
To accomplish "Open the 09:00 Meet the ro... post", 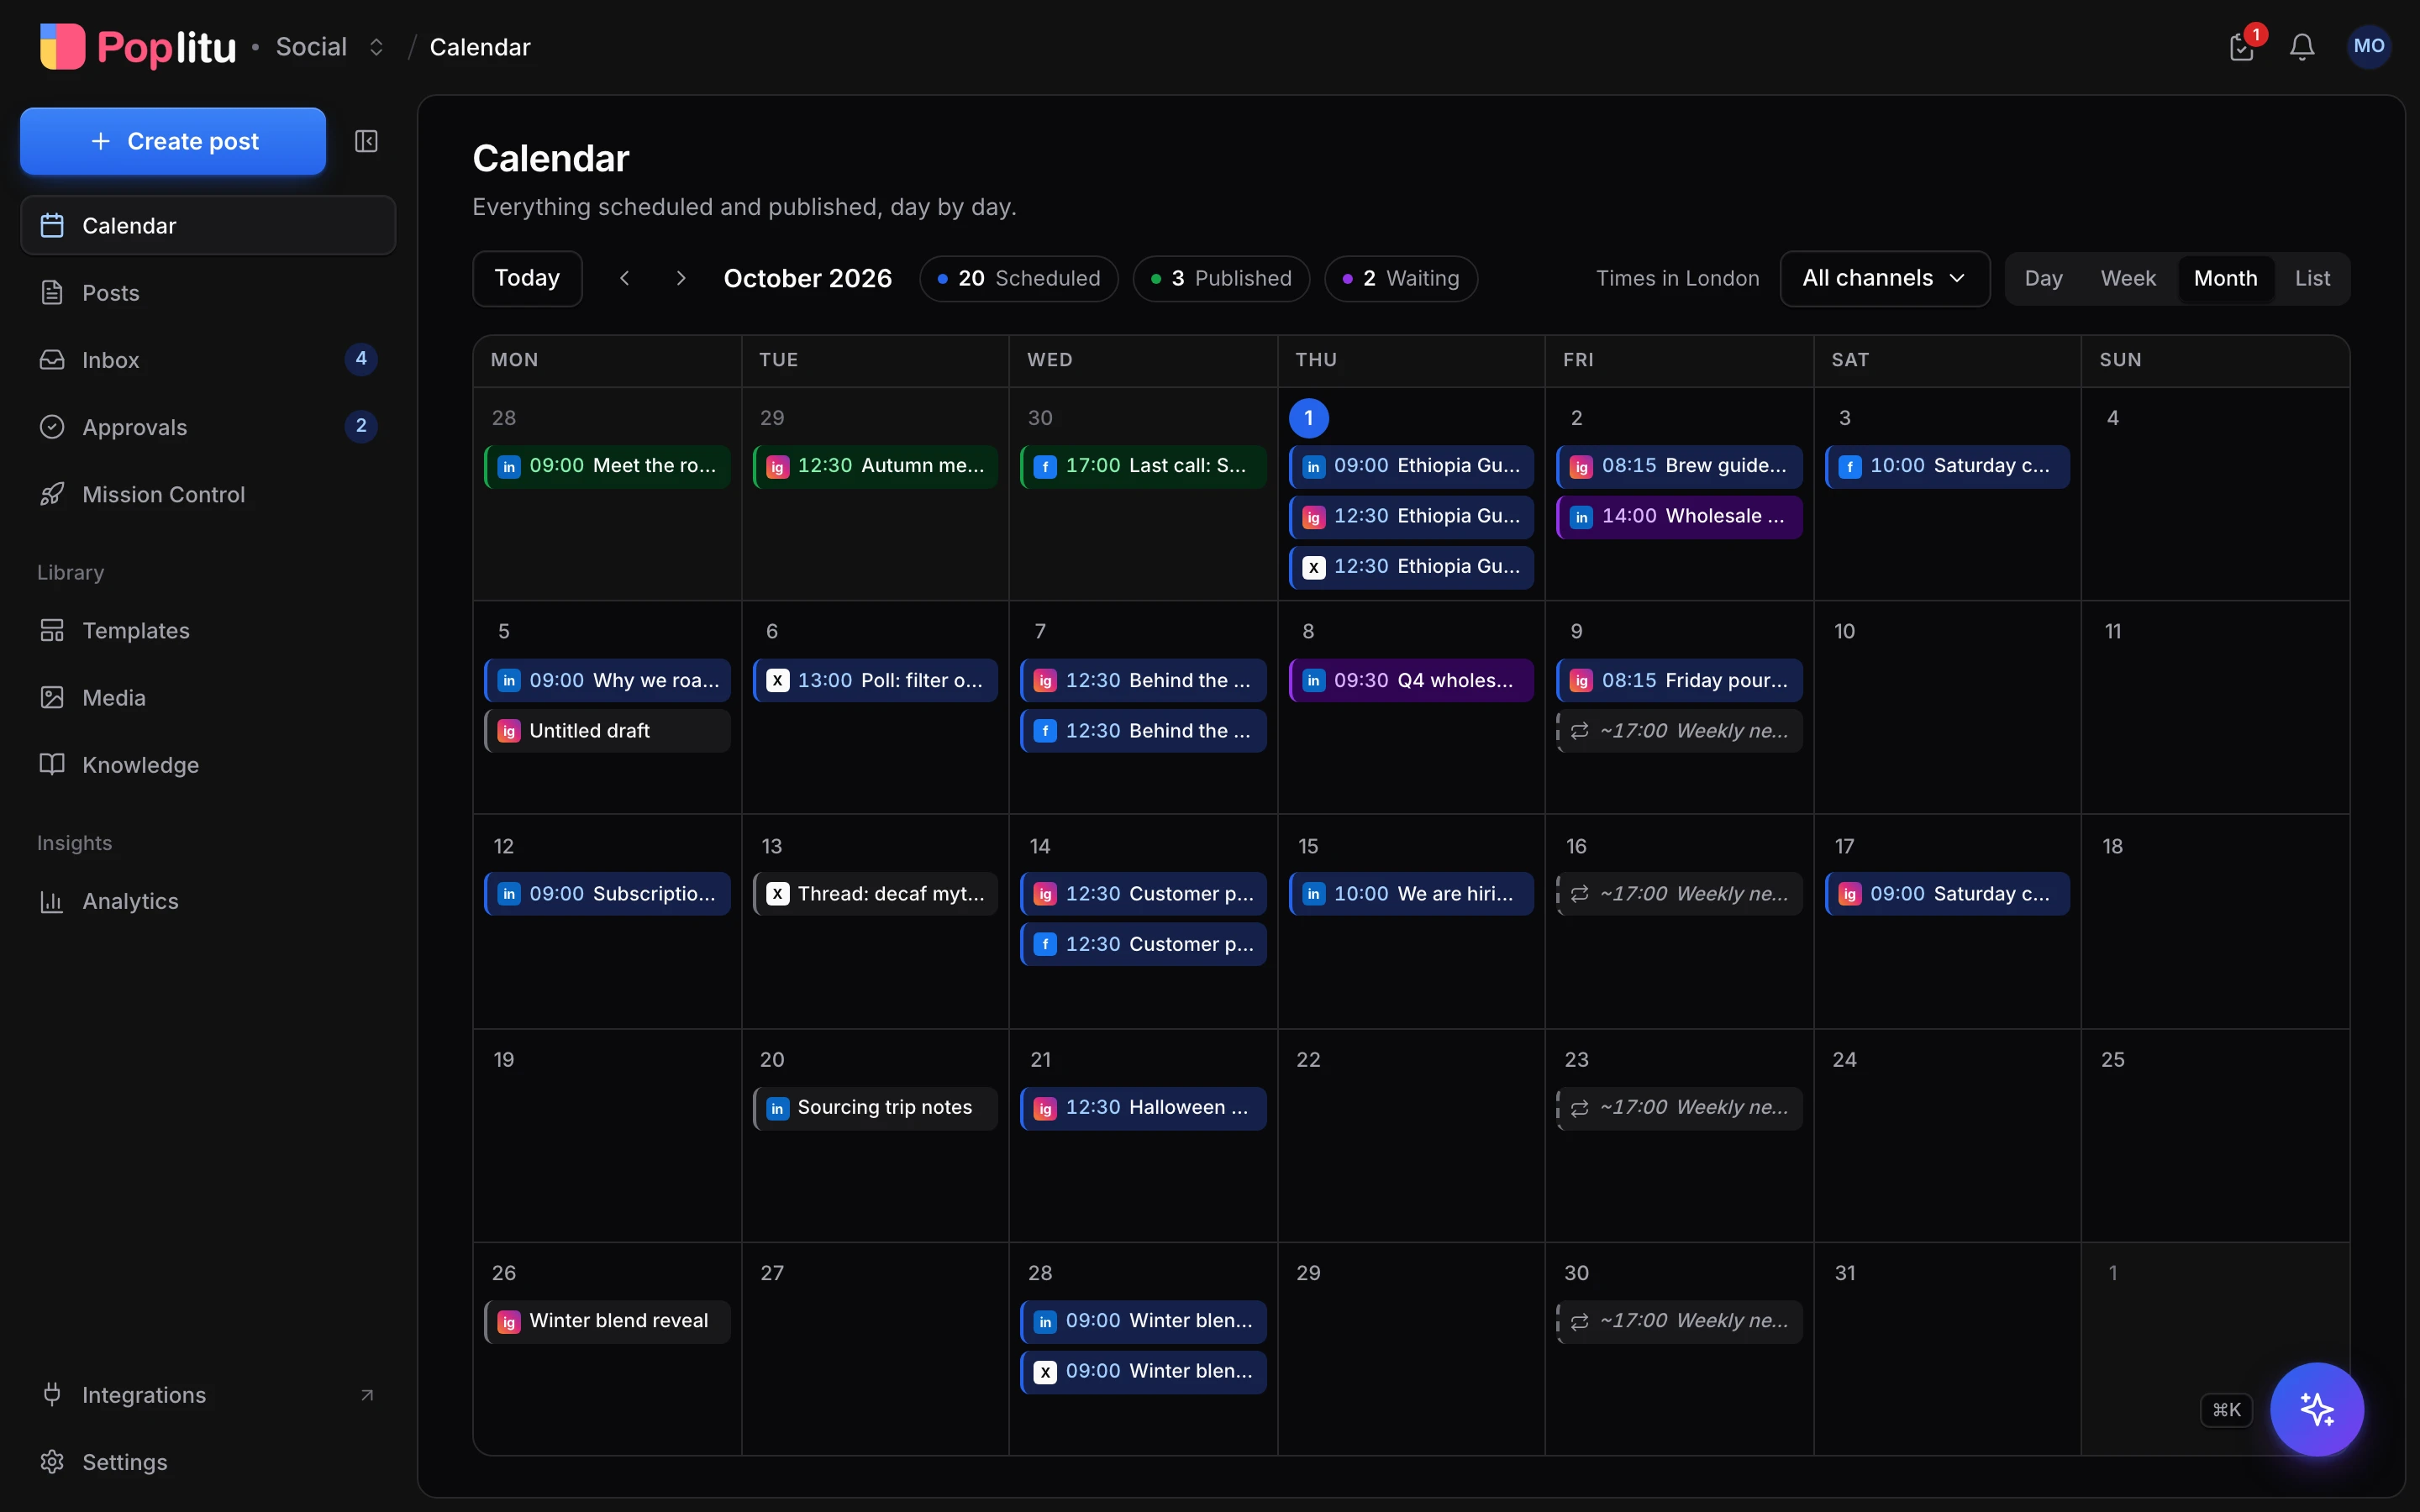I will (x=607, y=466).
